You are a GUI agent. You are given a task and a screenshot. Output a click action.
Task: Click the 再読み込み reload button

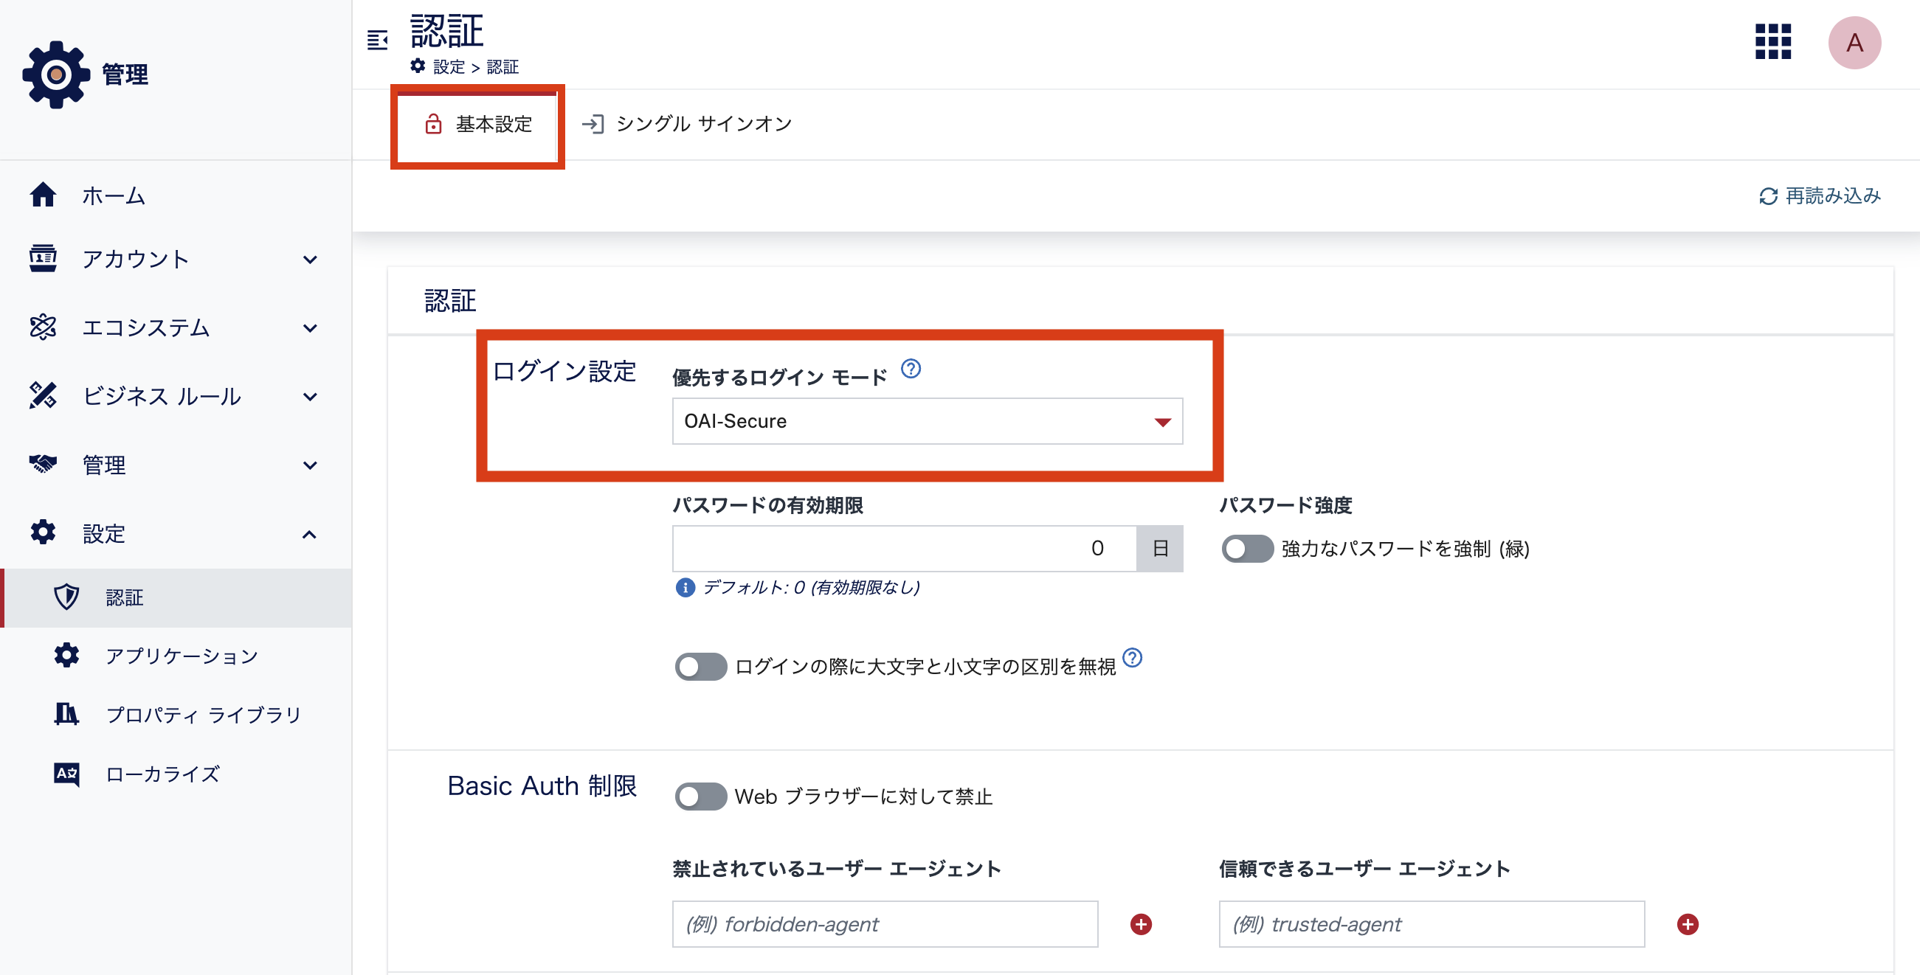click(1819, 196)
